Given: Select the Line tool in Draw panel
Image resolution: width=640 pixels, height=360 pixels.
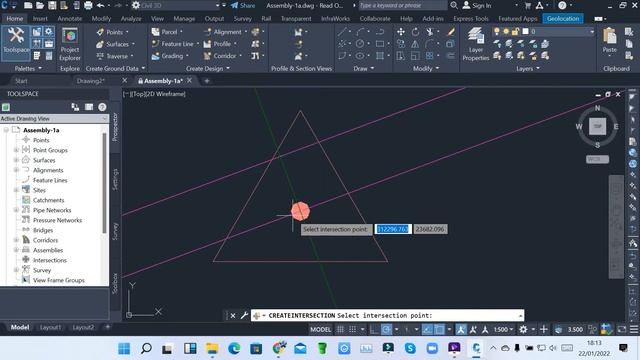Looking at the screenshot, I should pos(342,32).
